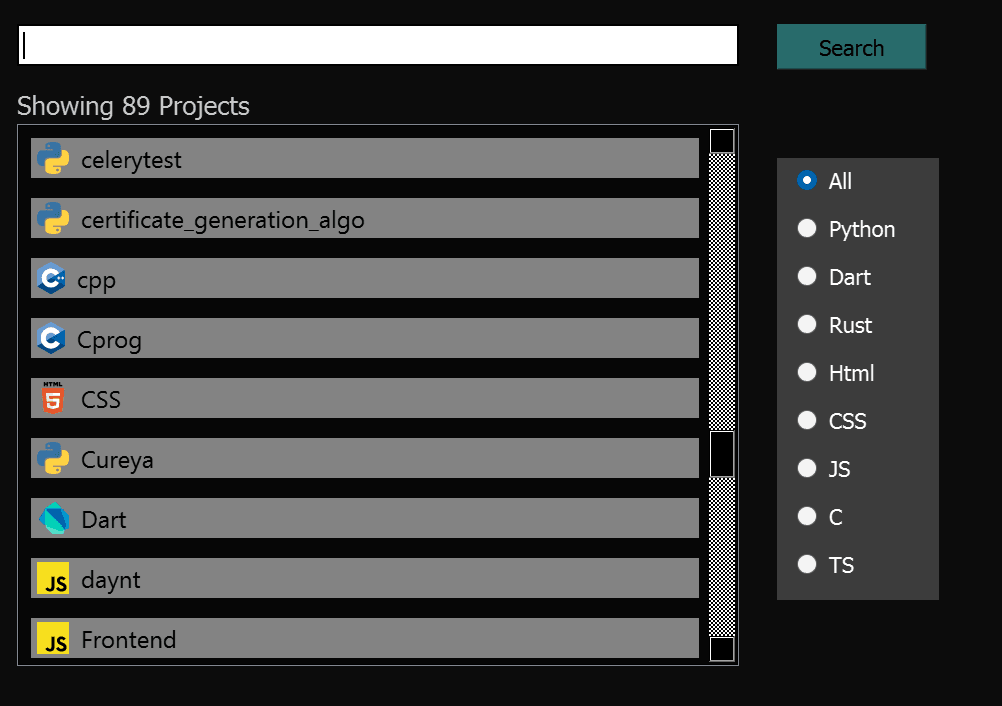Click the Showing 89 Projects label
This screenshot has width=1002, height=706.
pos(133,106)
